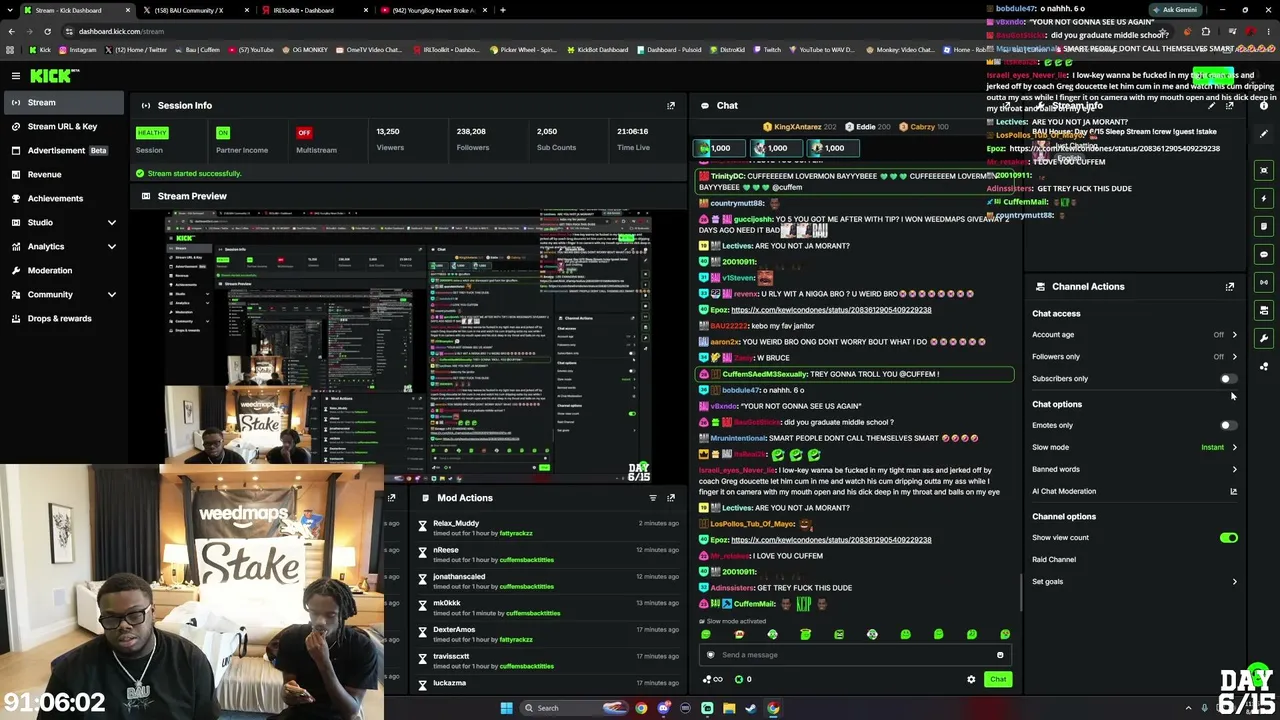Image resolution: width=1280 pixels, height=720 pixels.
Task: Click the right rail info icon
Action: (x=1264, y=105)
